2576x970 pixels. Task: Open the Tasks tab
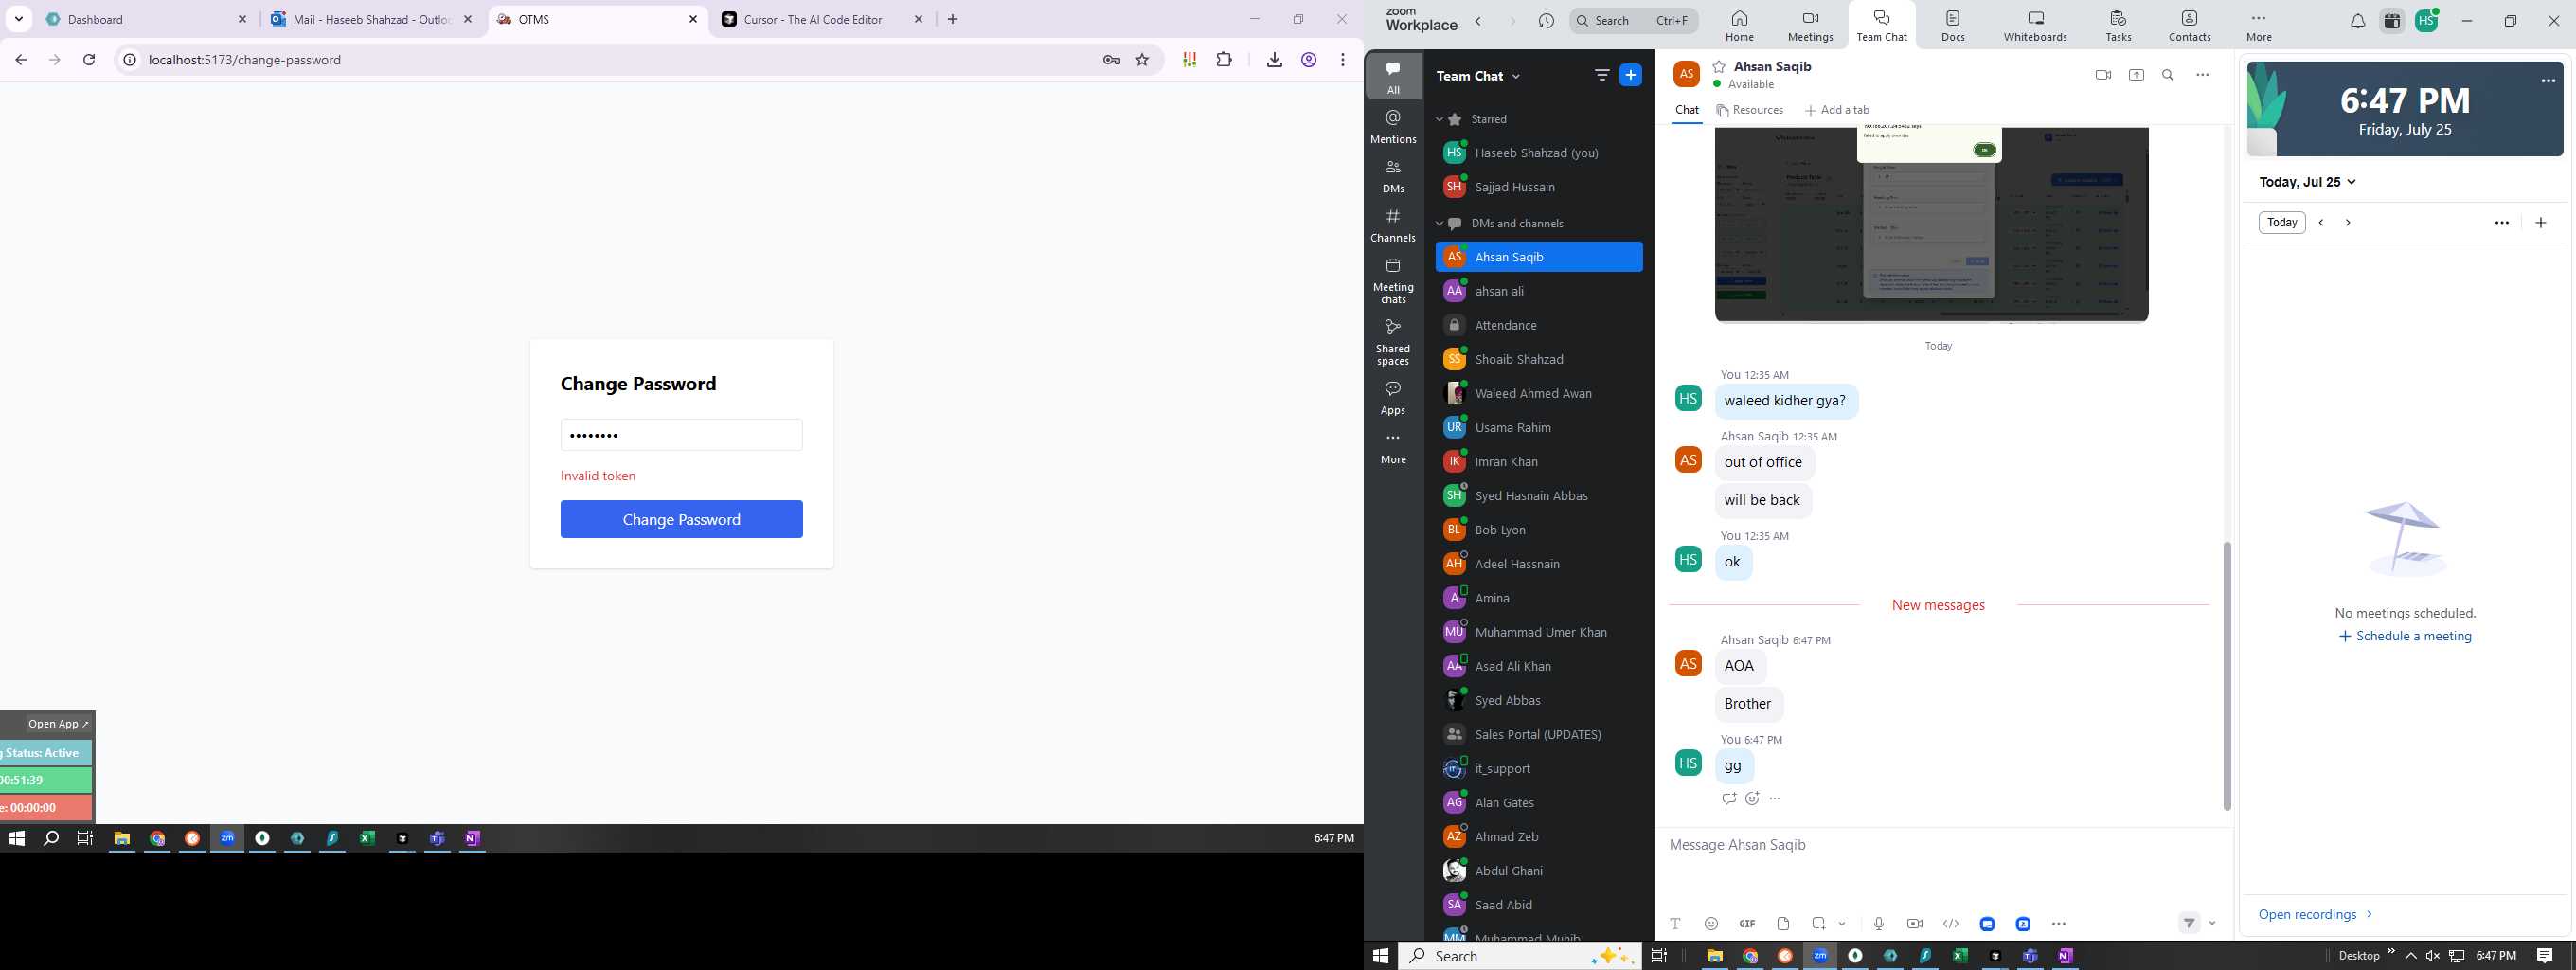2118,25
